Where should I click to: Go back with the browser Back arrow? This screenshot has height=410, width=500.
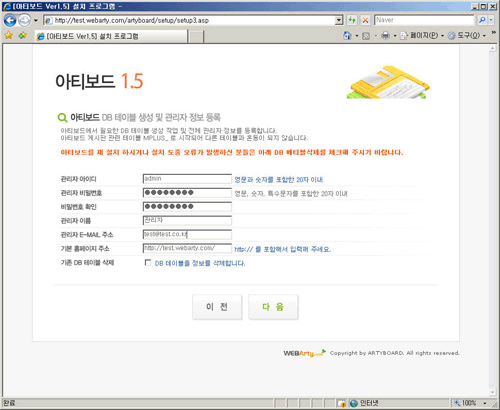coord(10,21)
